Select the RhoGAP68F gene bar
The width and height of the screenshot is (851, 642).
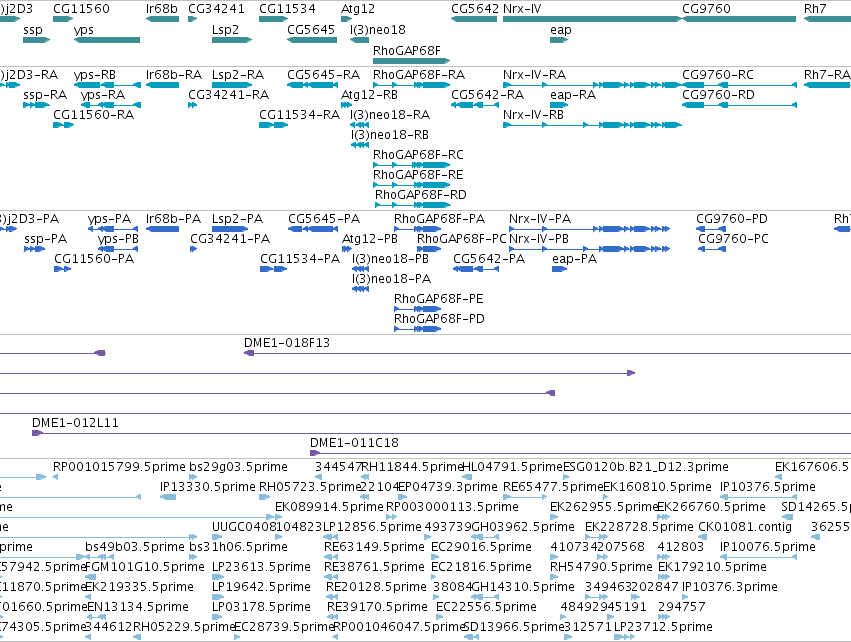(x=411, y=61)
